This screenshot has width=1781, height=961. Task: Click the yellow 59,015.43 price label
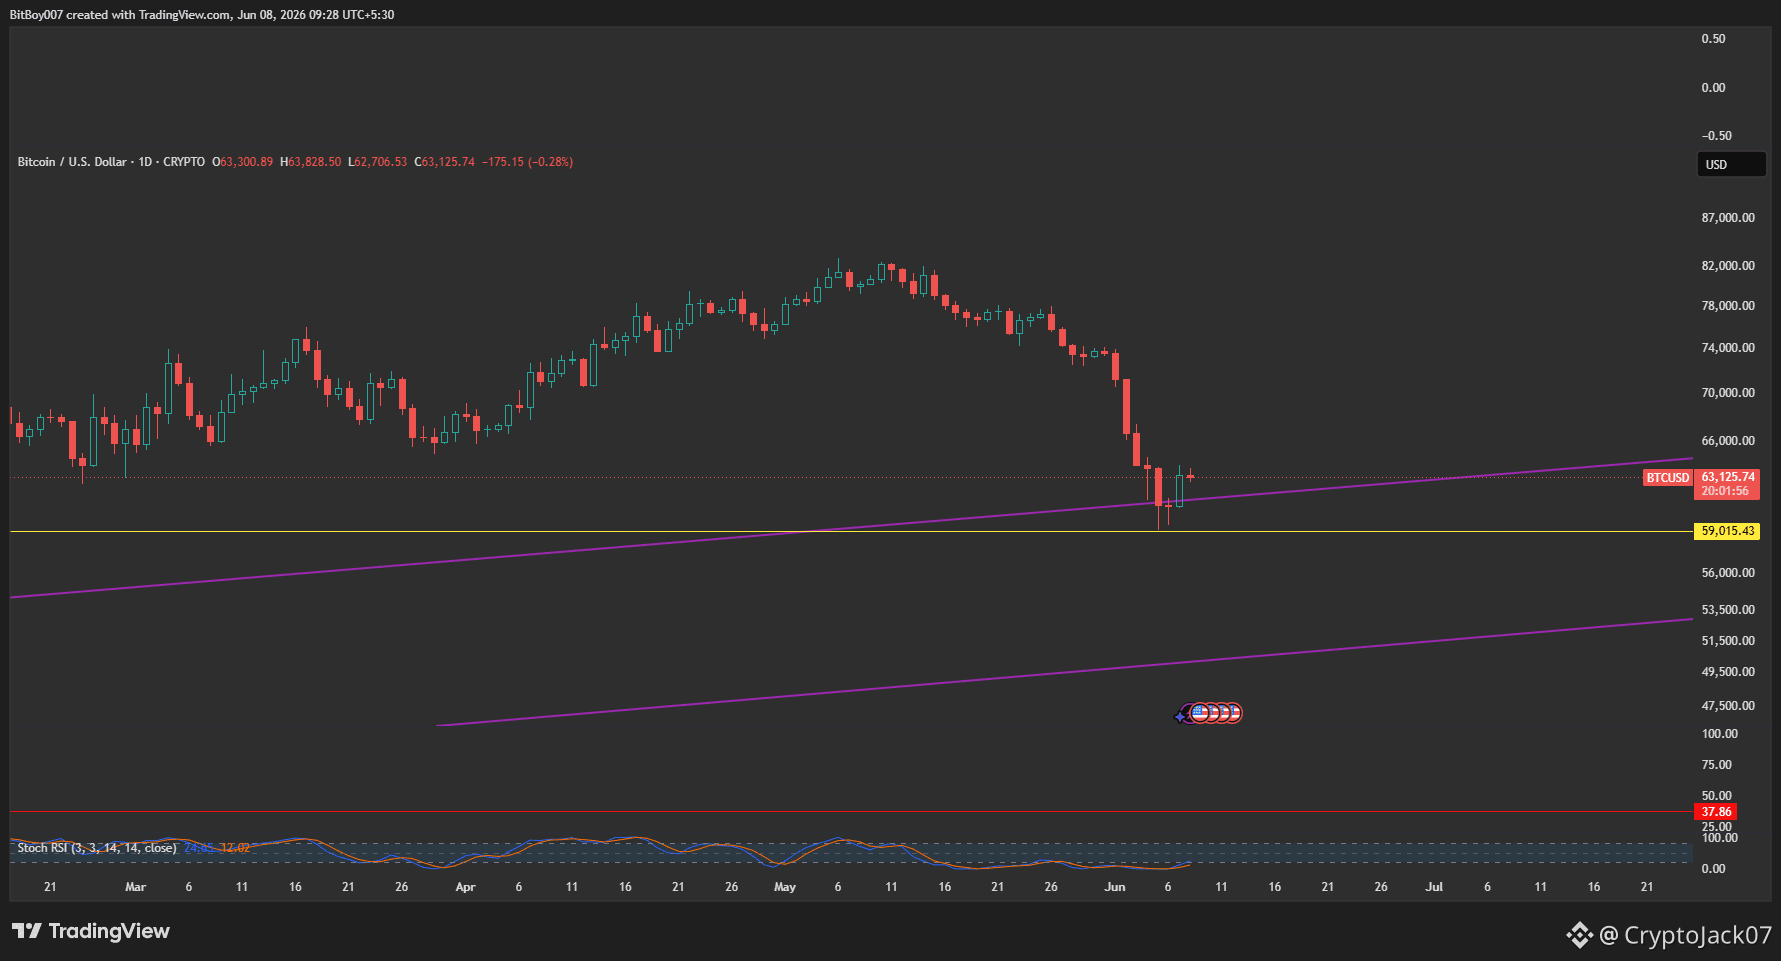click(x=1727, y=531)
